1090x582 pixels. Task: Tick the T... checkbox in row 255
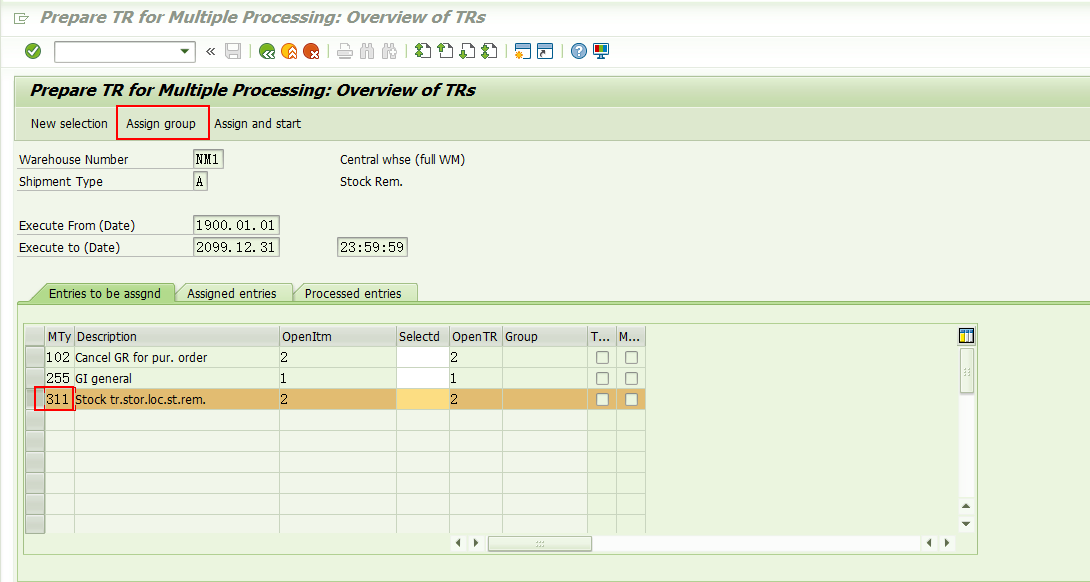point(602,378)
